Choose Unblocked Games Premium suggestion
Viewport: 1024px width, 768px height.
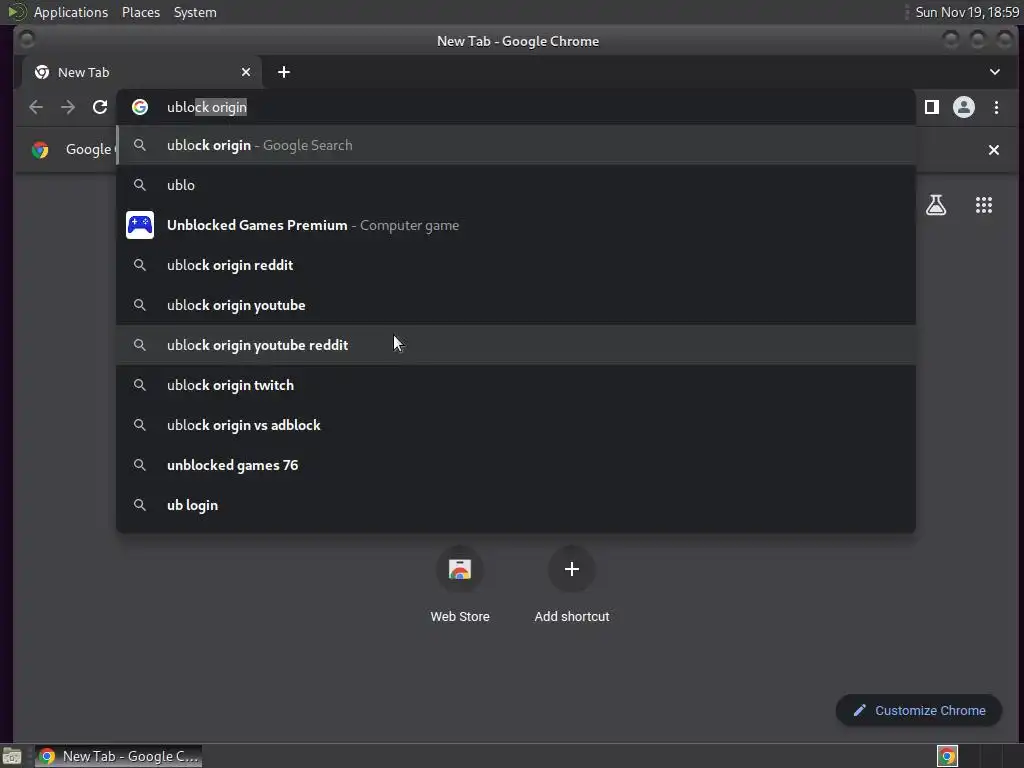(x=516, y=225)
